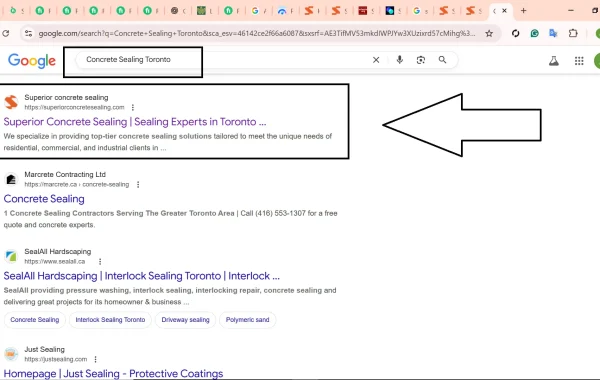Click the 'Driveway sealing' sitelink chip

pos(186,320)
